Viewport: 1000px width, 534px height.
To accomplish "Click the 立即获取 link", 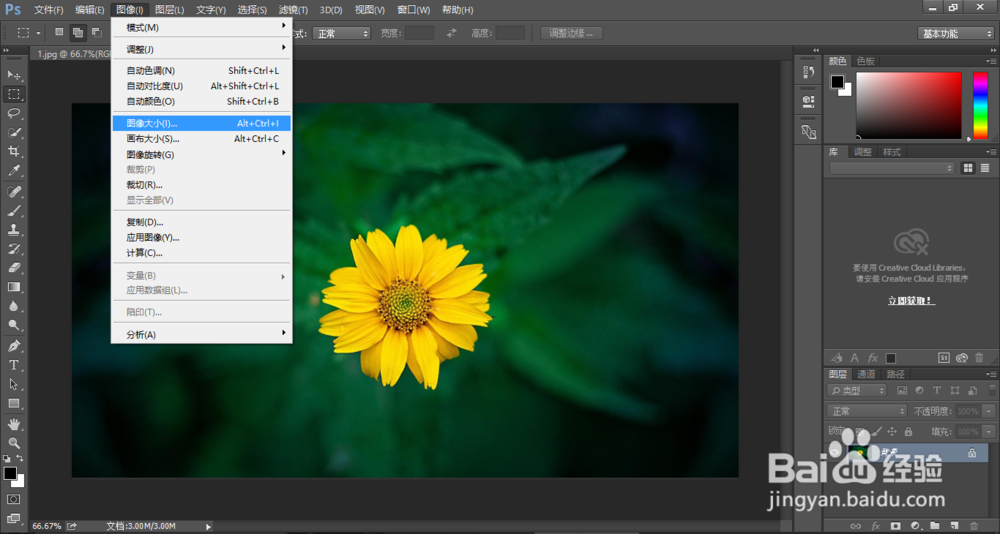I will click(911, 300).
